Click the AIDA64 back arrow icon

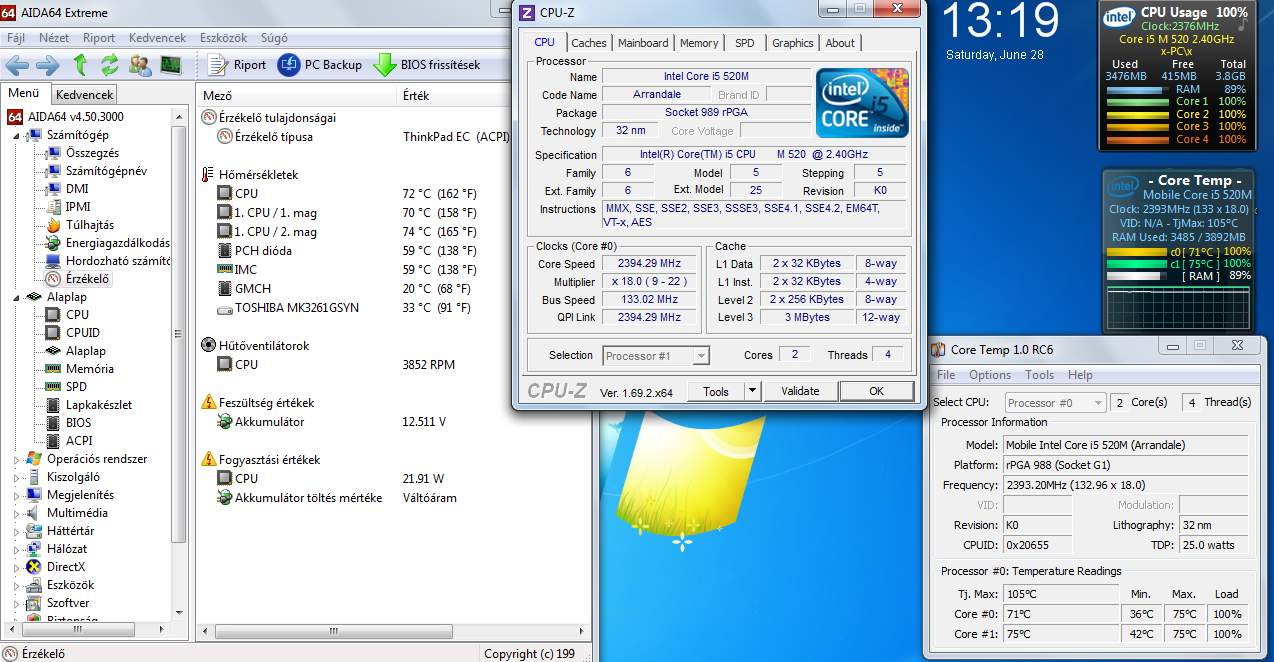[17, 65]
